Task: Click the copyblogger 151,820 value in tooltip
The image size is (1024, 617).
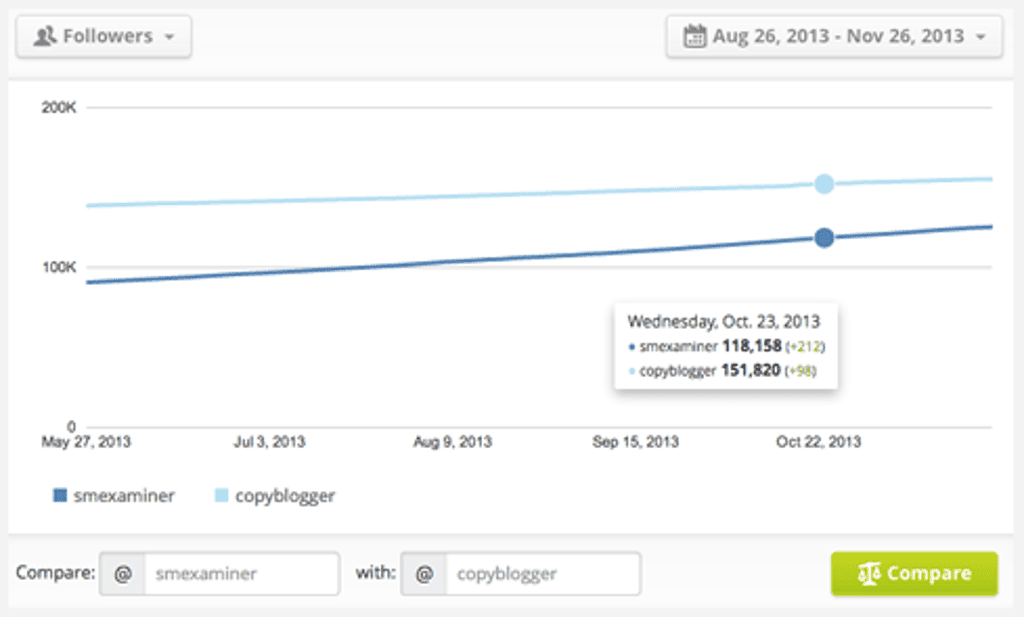Action: click(750, 370)
